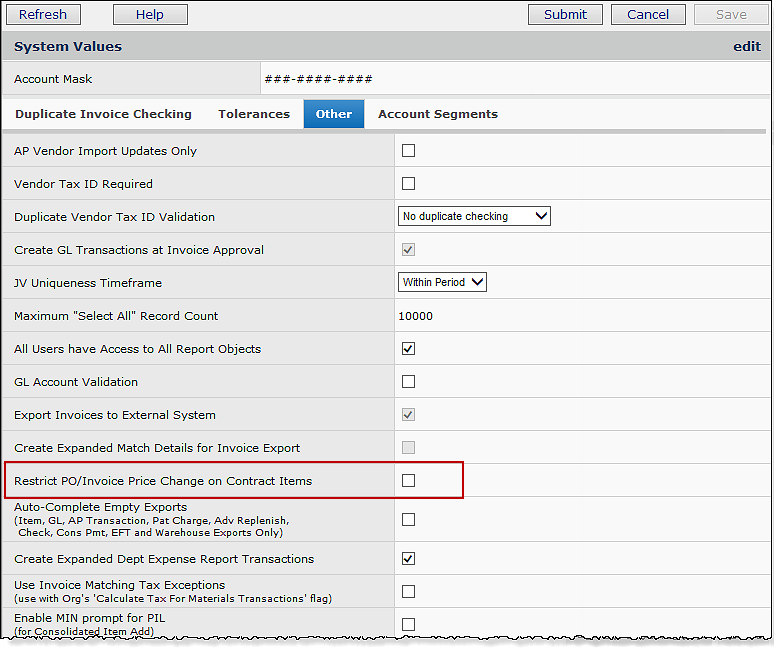Viewport: 774px width, 653px height.
Task: Switch to Duplicate Invoice Checking tab
Action: click(x=103, y=114)
